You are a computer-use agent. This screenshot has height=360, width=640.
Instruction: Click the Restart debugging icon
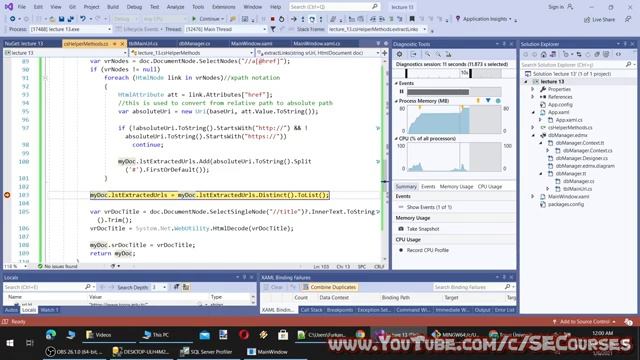click(281, 19)
